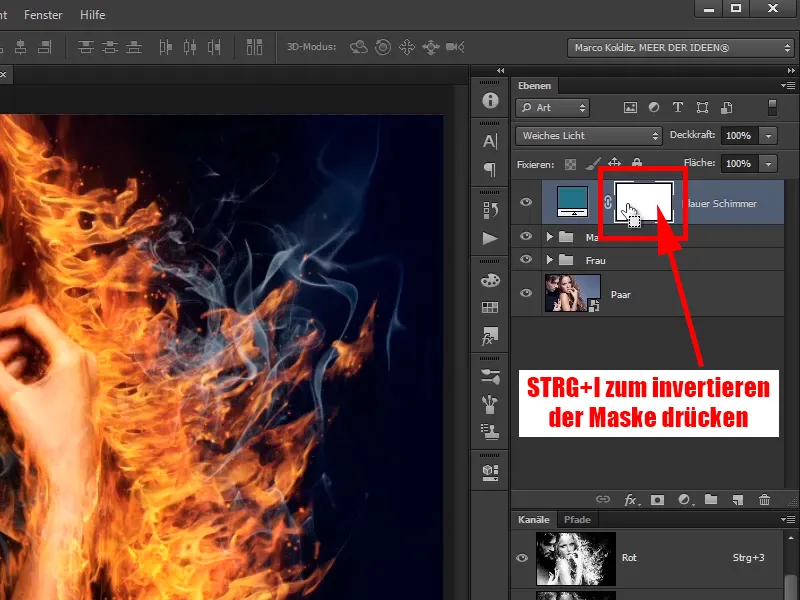Image resolution: width=800 pixels, height=600 pixels.
Task: Select 3D pan mode icon
Action: 407,47
